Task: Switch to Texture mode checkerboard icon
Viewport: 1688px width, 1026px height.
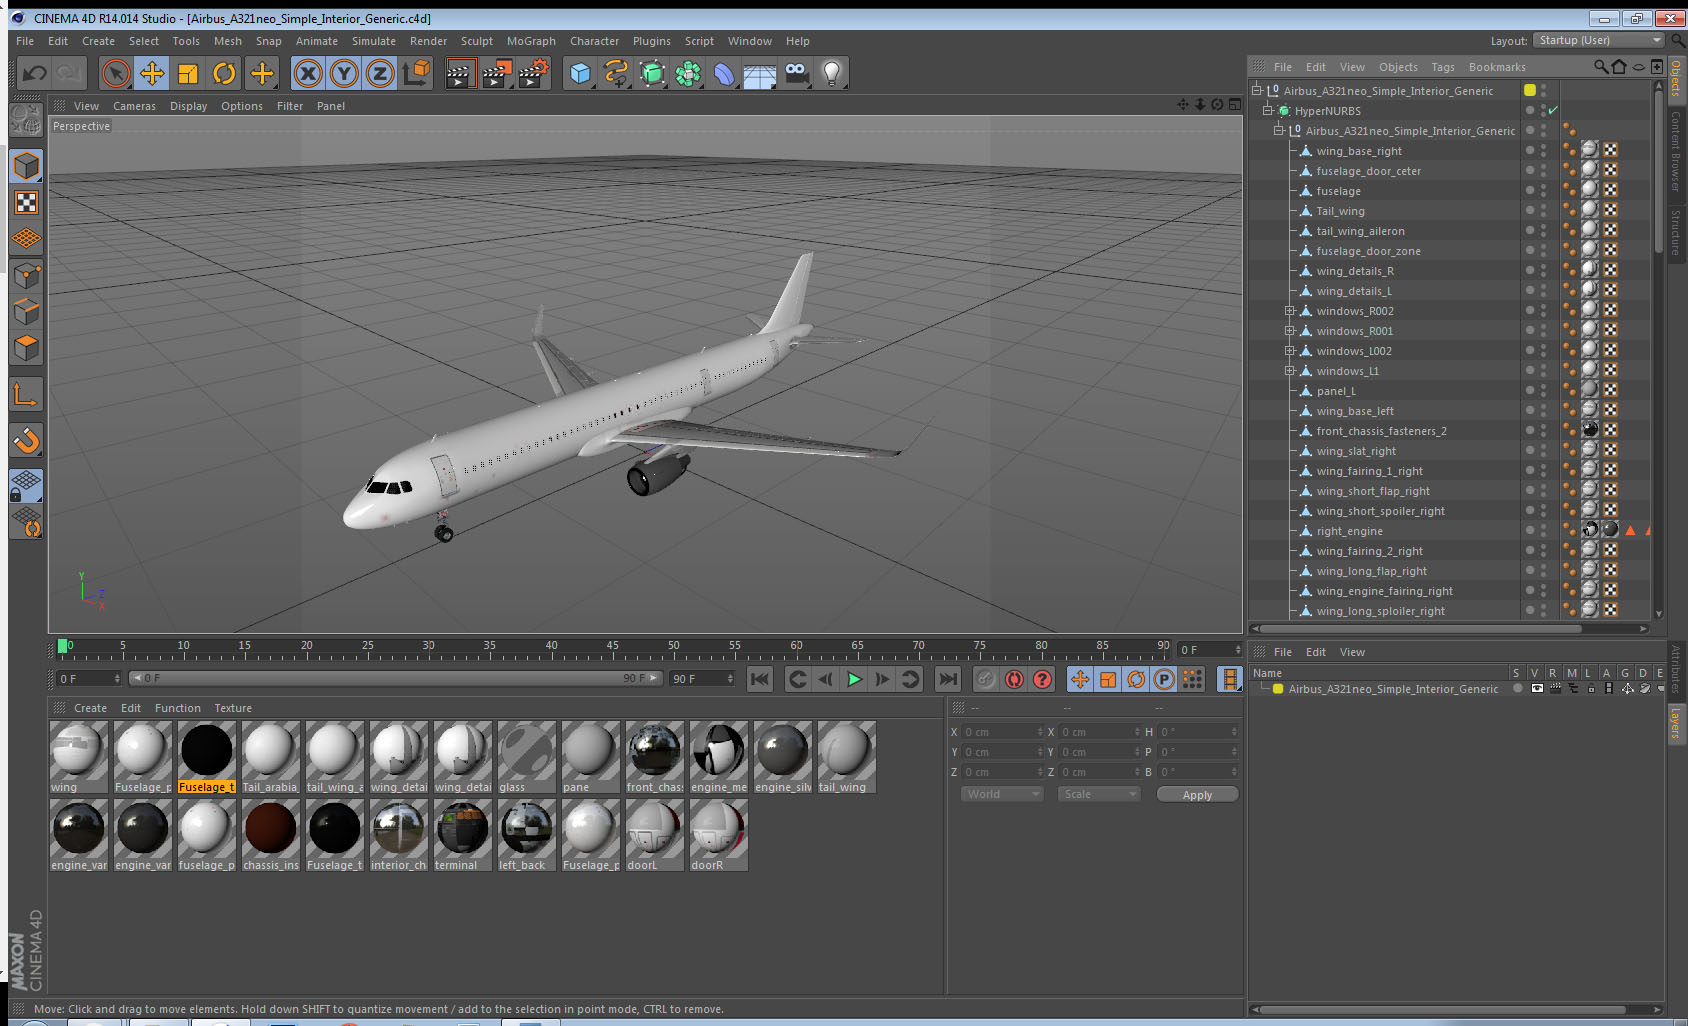Action: (x=26, y=203)
